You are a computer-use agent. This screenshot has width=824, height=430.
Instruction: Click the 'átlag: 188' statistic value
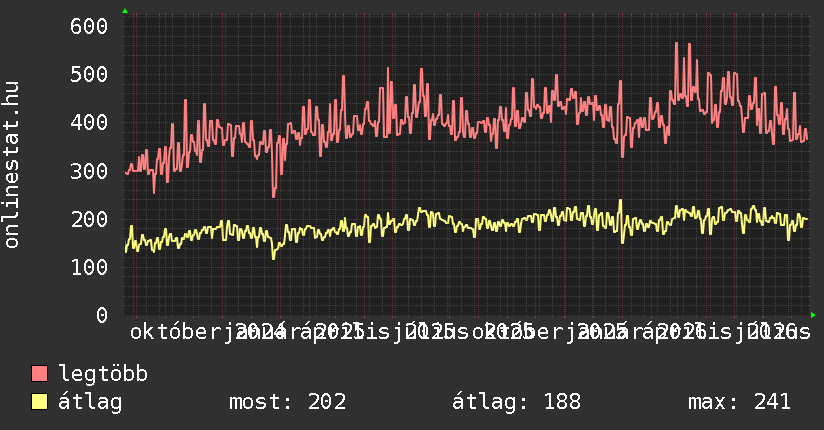pyautogui.click(x=517, y=402)
